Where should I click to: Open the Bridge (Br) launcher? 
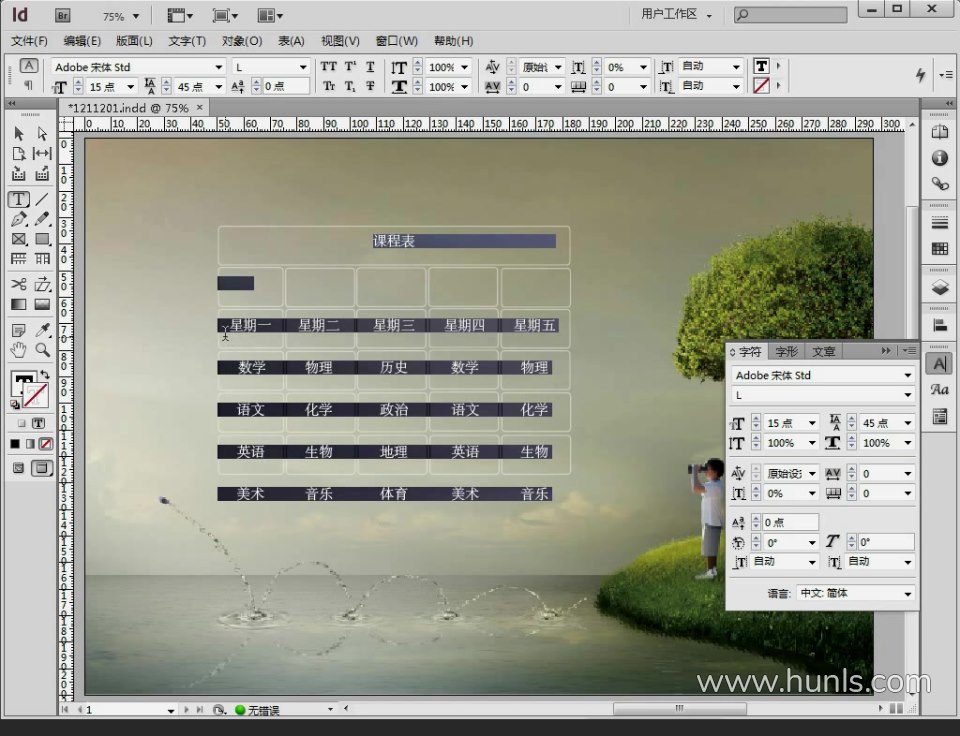(x=62, y=16)
